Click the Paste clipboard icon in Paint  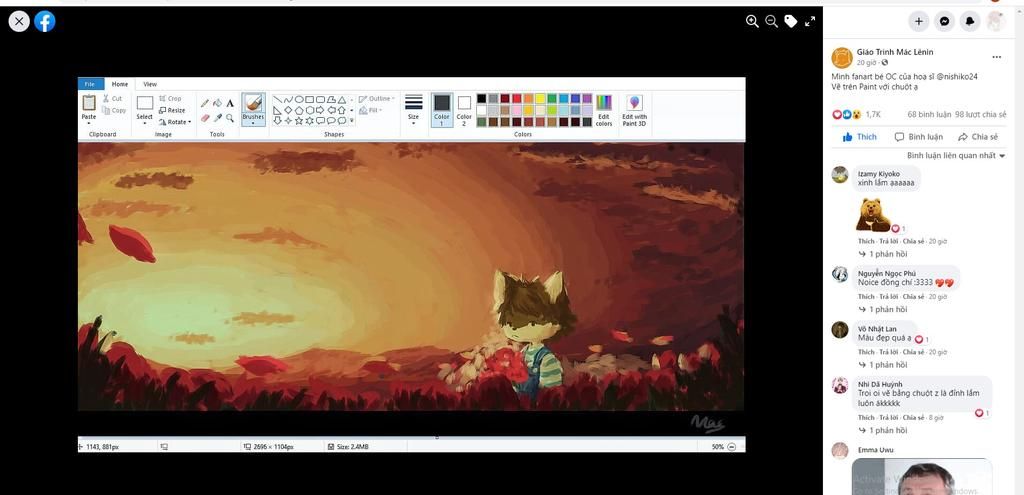tap(89, 103)
